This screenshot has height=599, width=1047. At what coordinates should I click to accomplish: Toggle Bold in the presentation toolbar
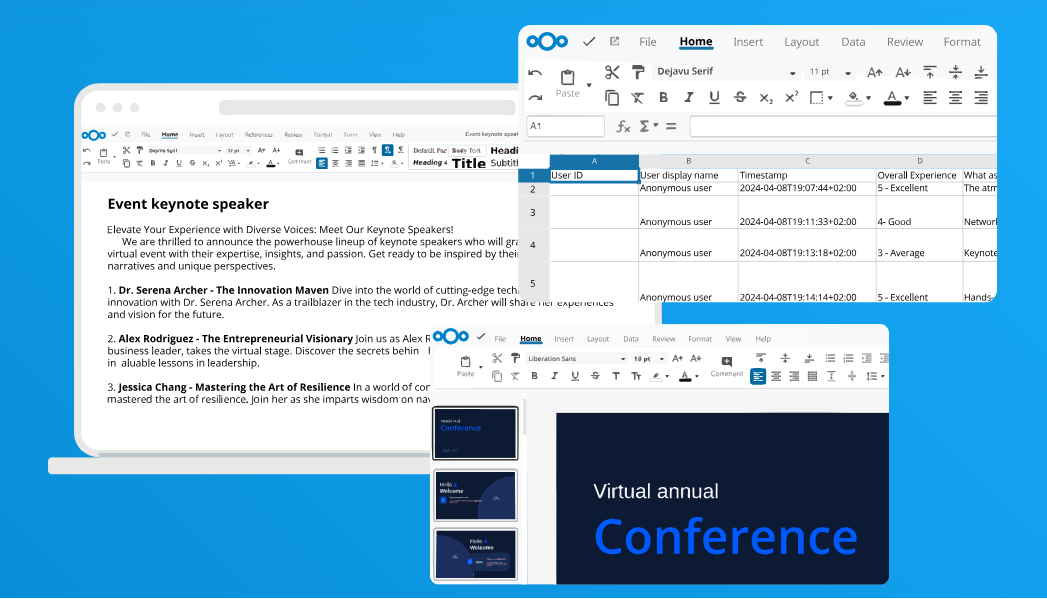pyautogui.click(x=534, y=376)
